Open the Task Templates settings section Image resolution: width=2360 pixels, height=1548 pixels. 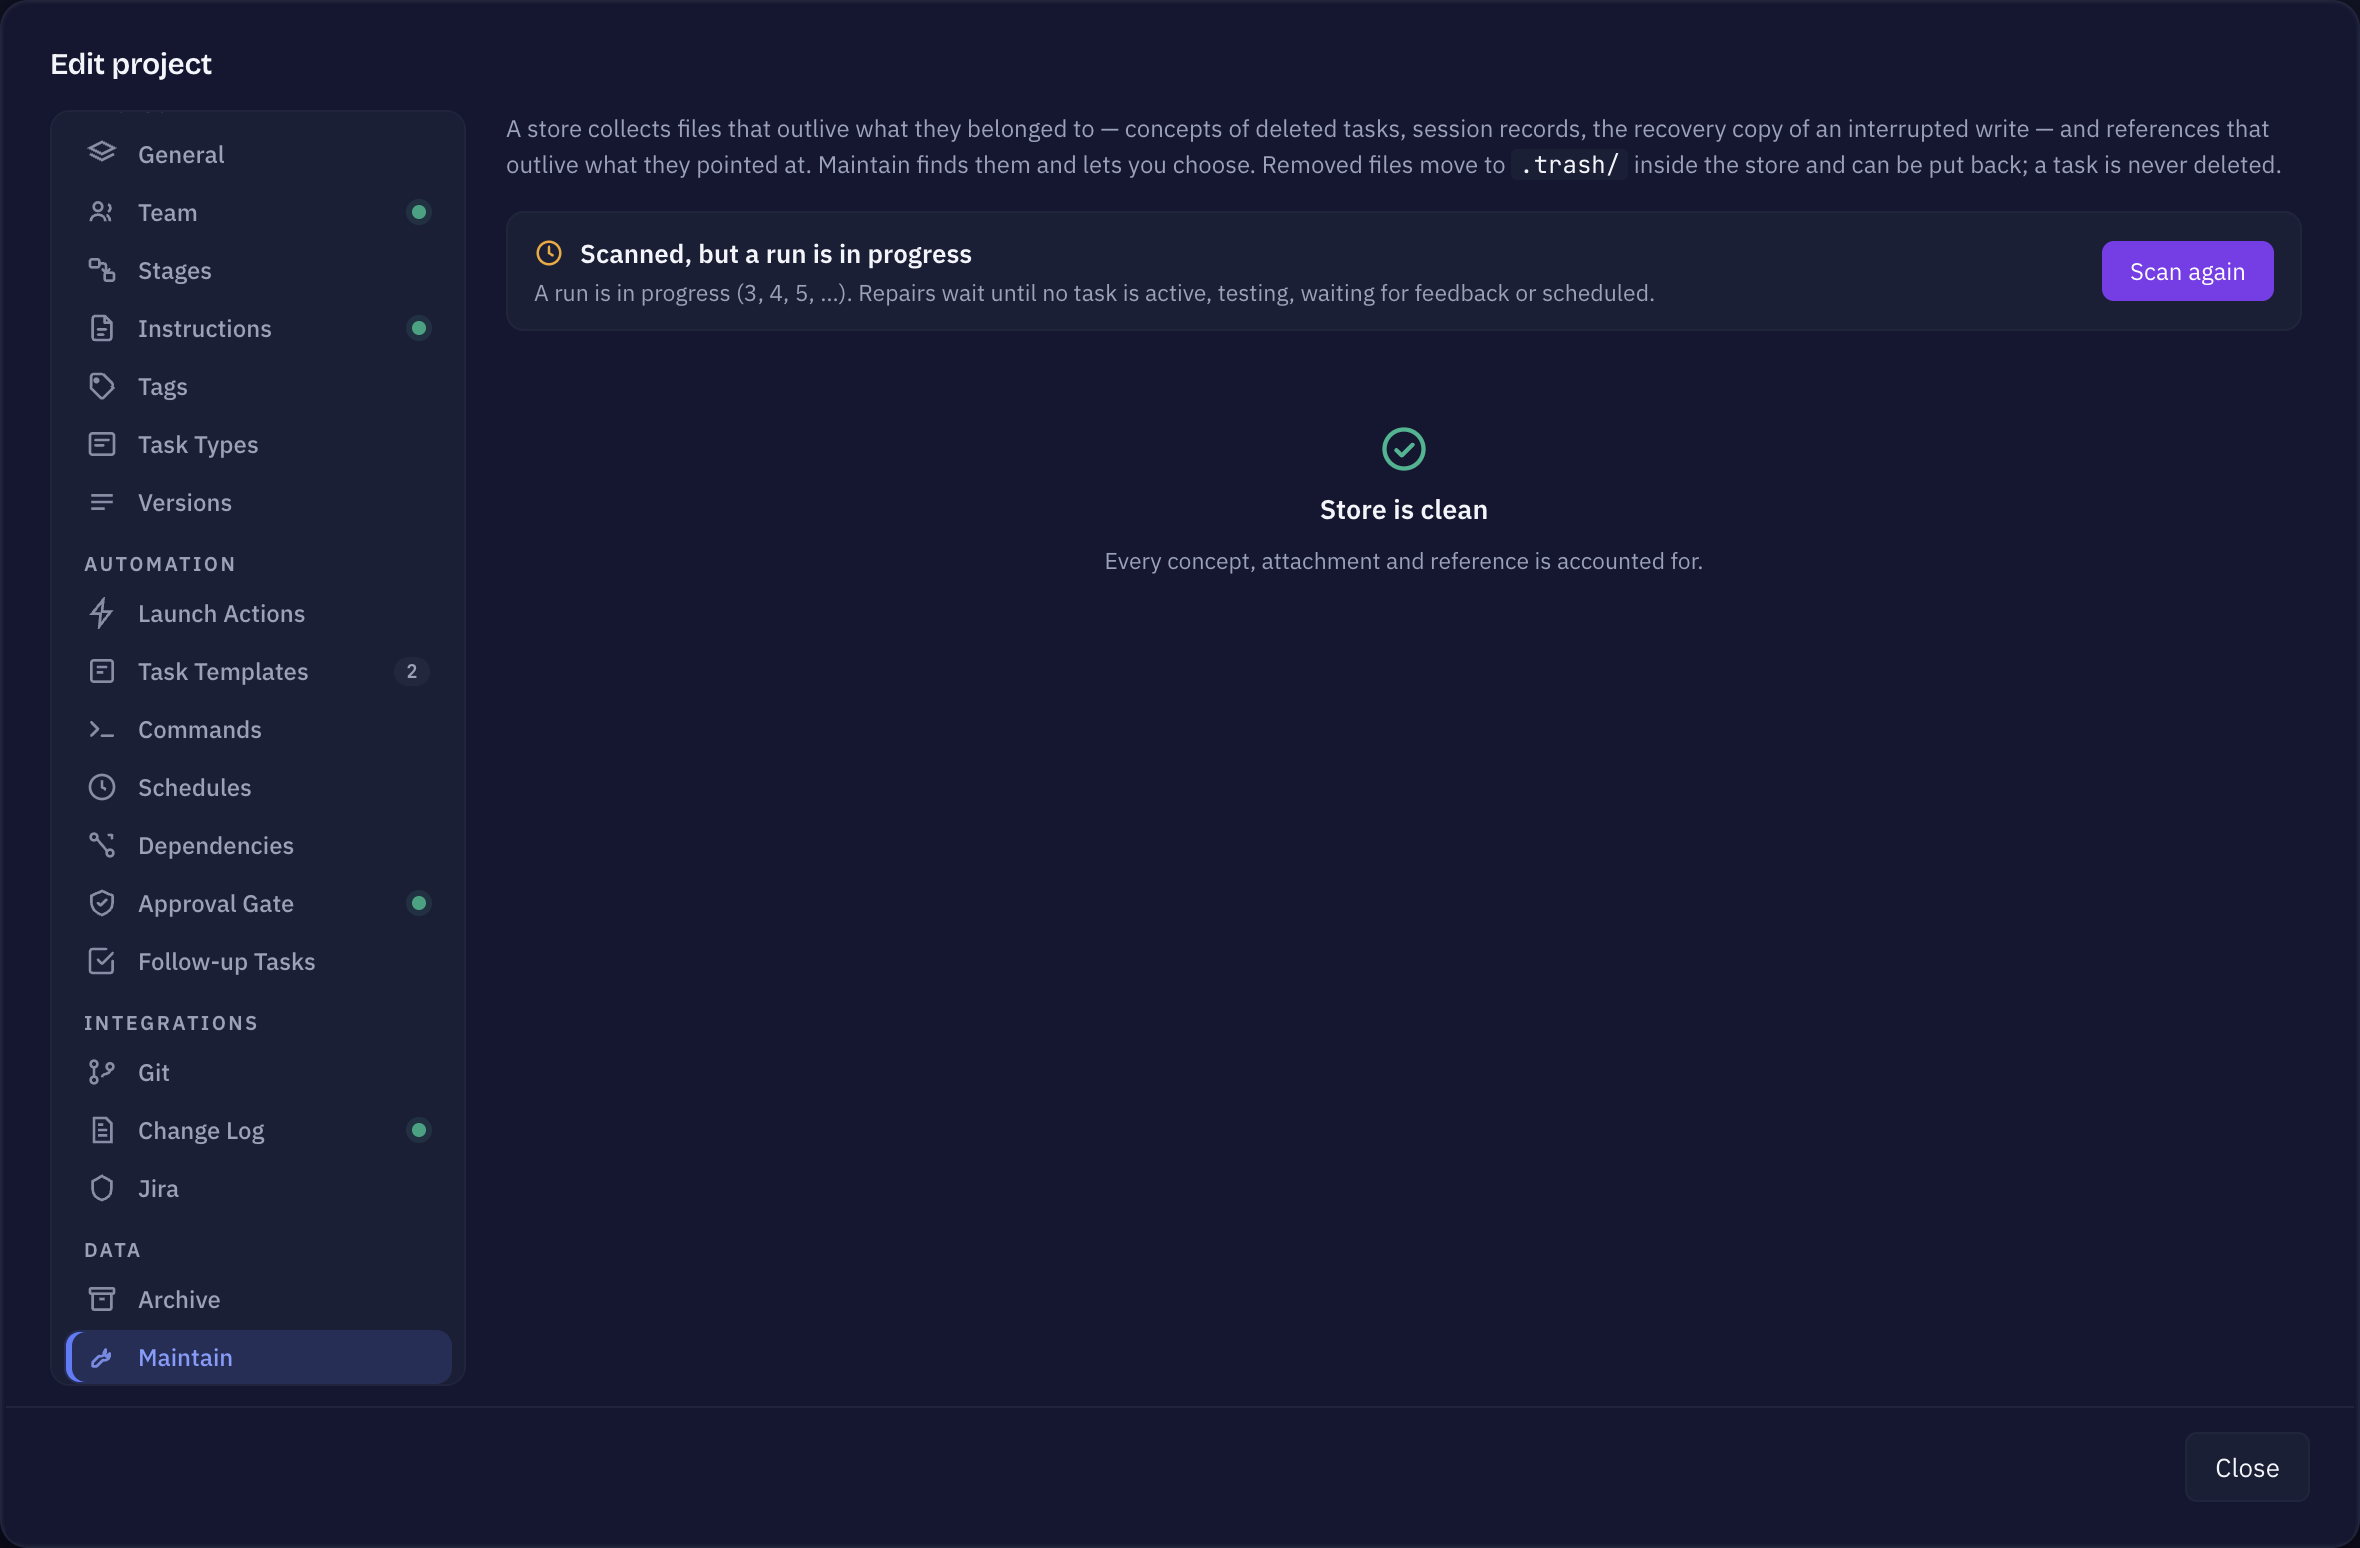coord(258,671)
